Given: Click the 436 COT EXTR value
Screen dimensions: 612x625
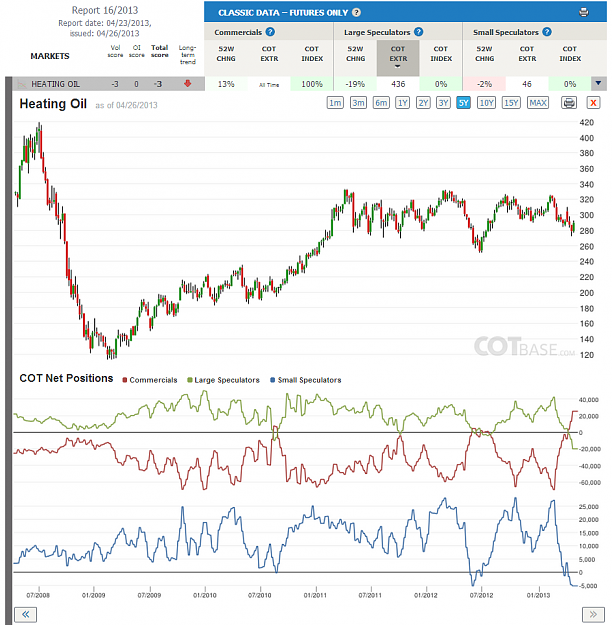Looking at the screenshot, I should click(x=398, y=84).
